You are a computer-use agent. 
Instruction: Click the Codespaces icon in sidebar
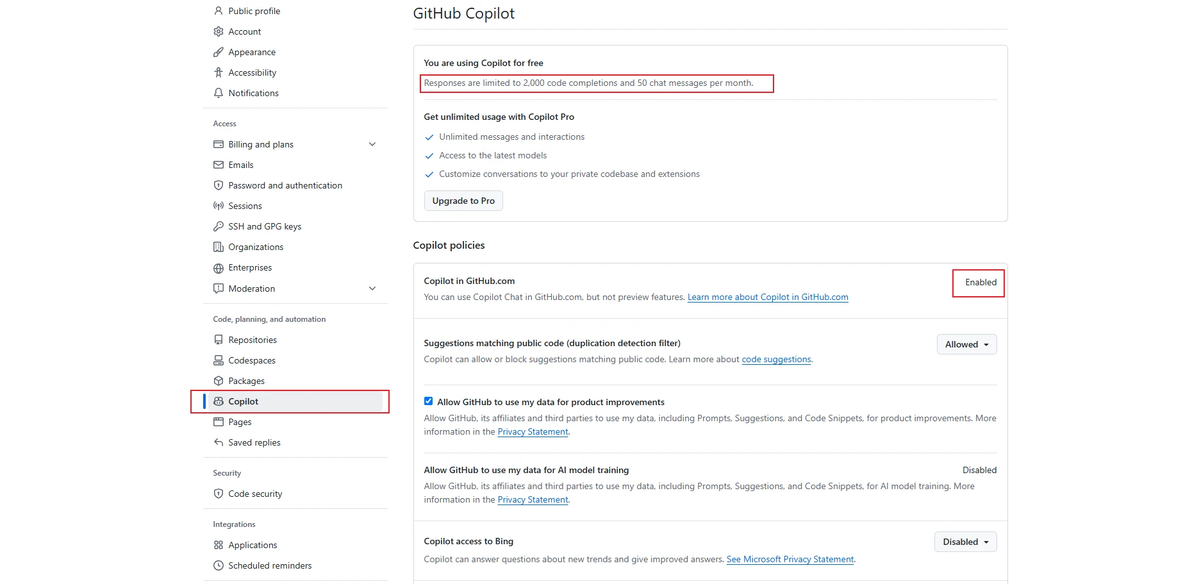218,361
